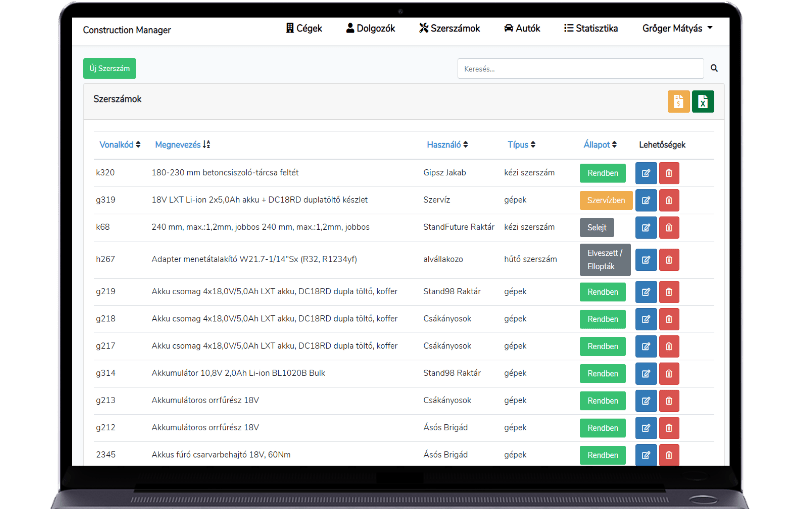The height and width of the screenshot is (509, 789).
Task: Edit the g314 Akkumulátor entry
Action: coord(645,373)
